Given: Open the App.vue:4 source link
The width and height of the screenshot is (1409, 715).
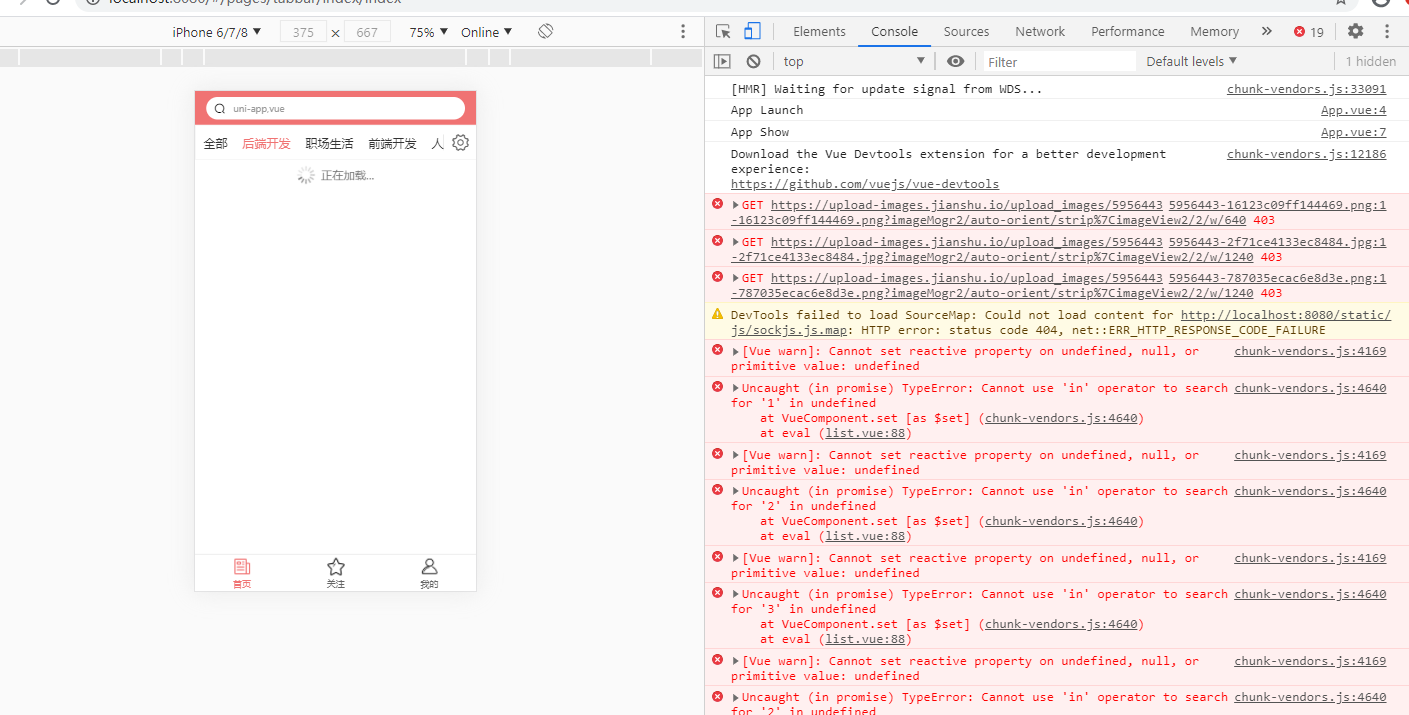Looking at the screenshot, I should (1353, 110).
